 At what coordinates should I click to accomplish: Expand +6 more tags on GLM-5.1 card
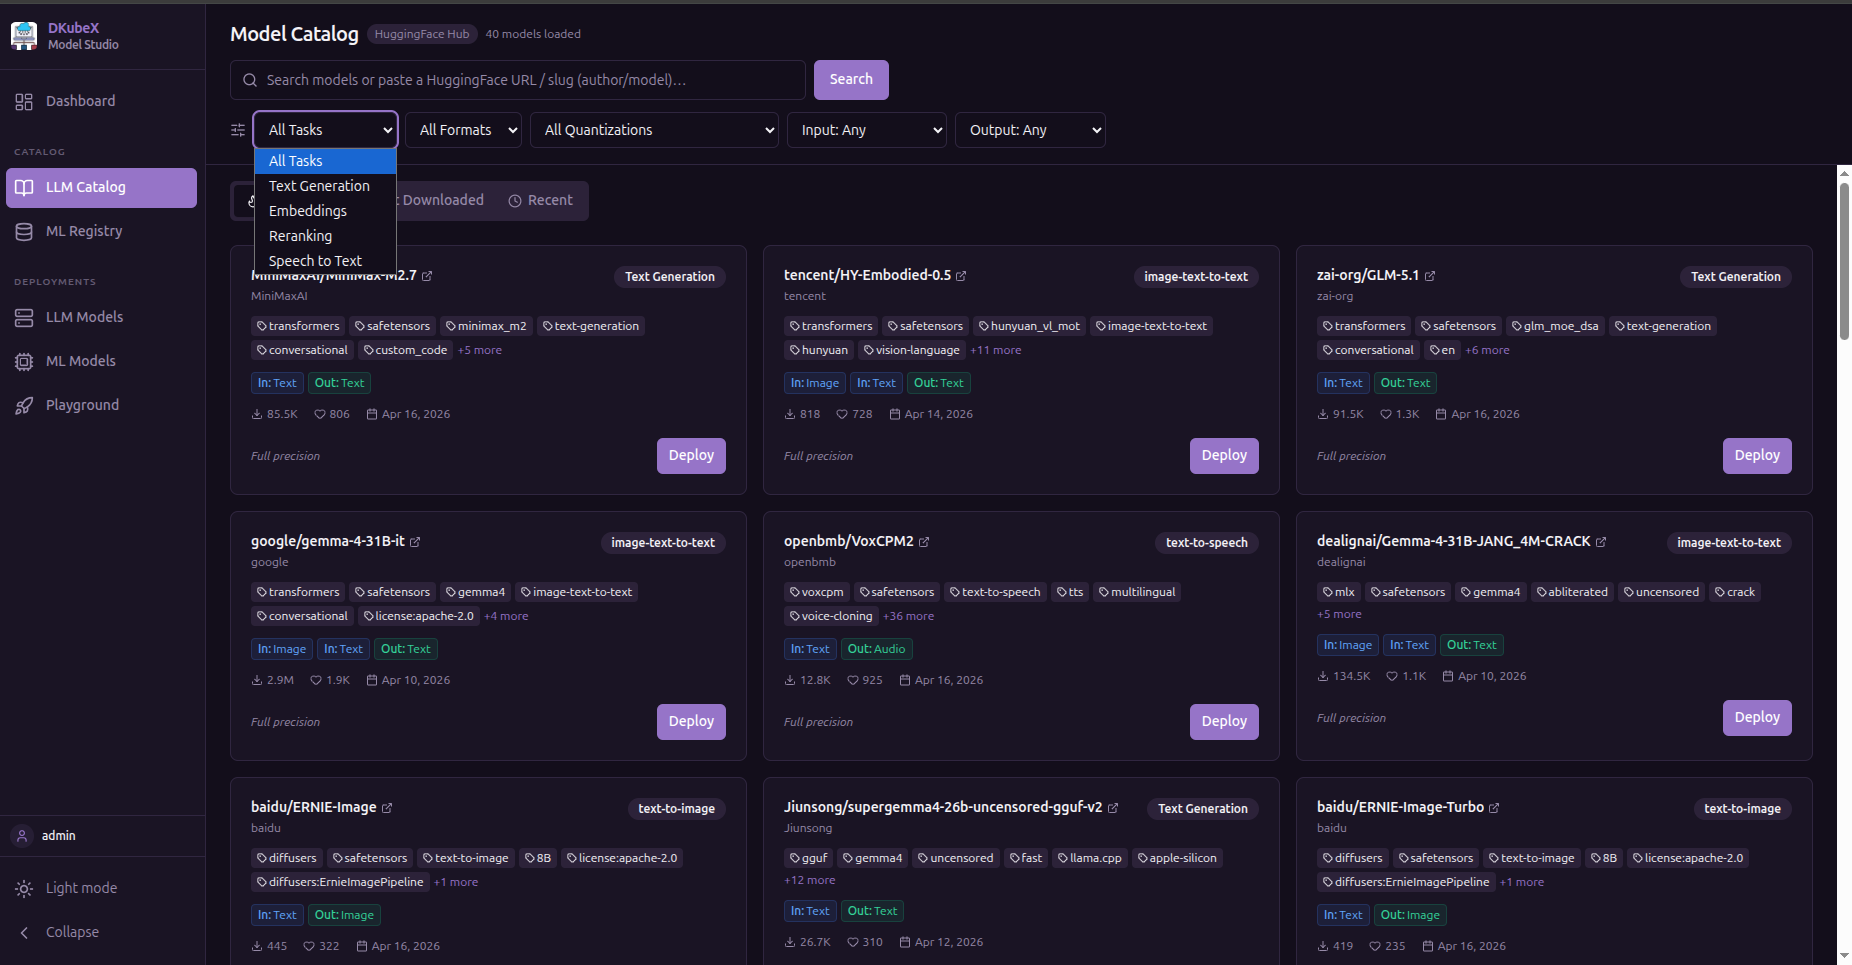point(1488,350)
